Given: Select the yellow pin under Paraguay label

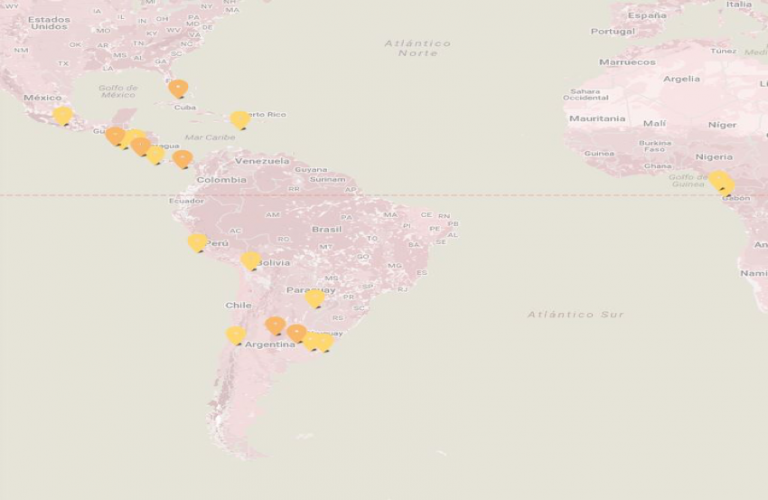Looking at the screenshot, I should [315, 299].
